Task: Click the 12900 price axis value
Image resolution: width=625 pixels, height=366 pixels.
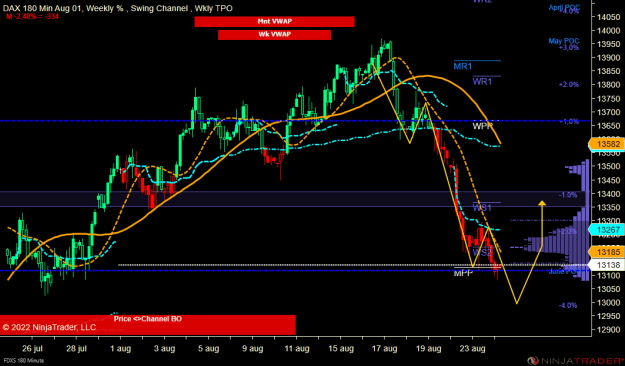Action: (609, 330)
